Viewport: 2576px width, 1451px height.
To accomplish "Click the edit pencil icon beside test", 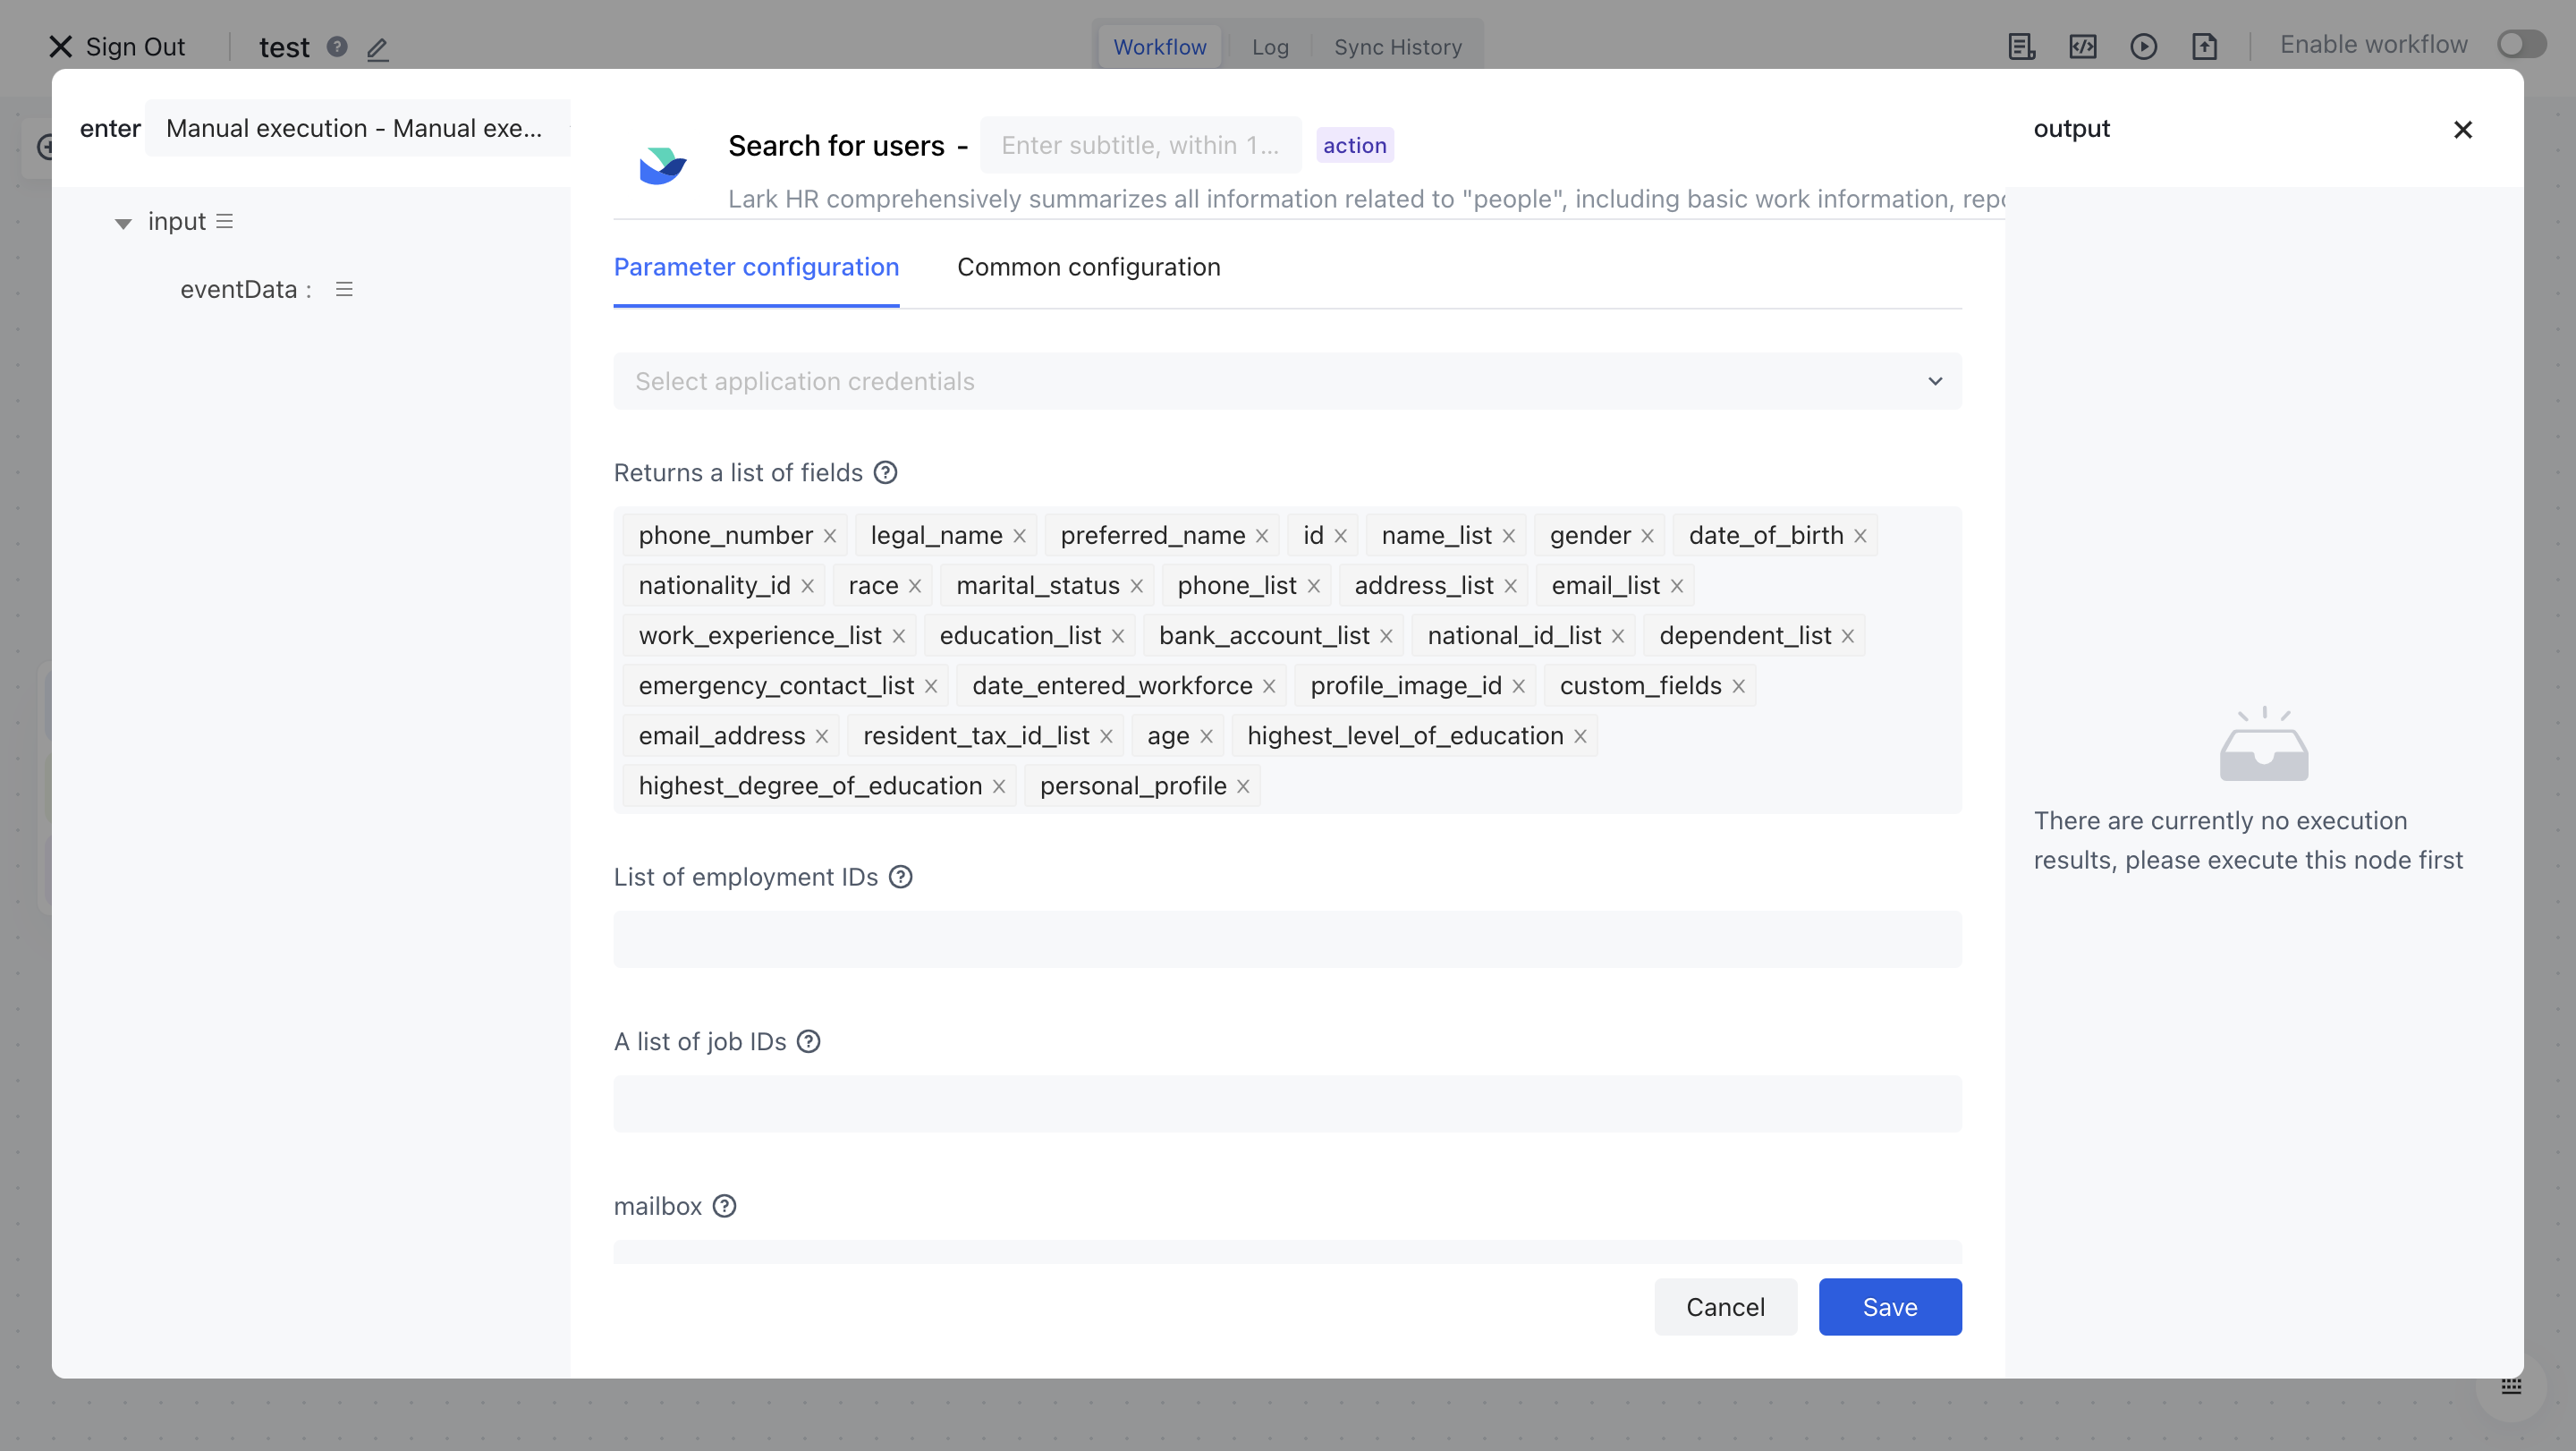I will [x=377, y=48].
